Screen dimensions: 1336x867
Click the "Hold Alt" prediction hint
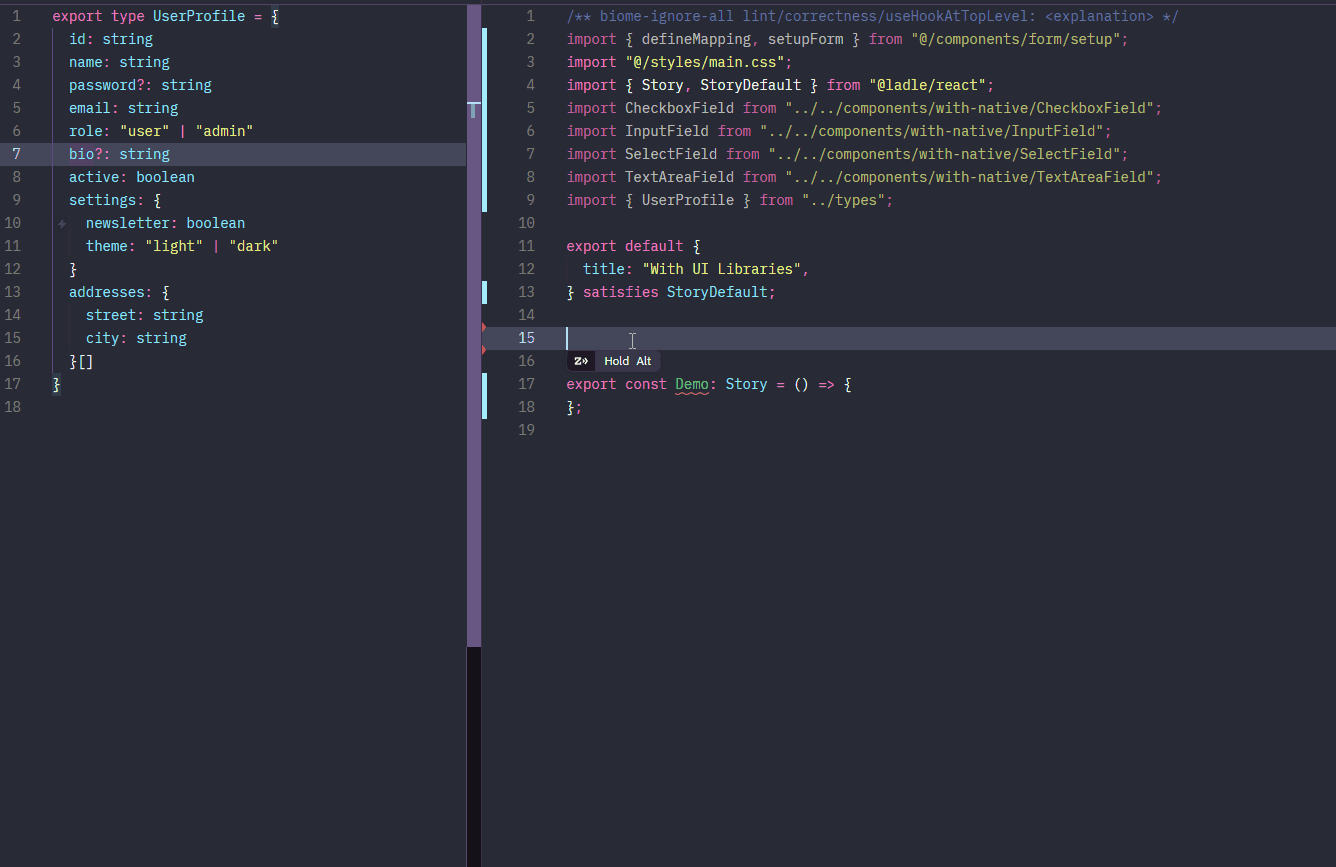pyautogui.click(x=627, y=361)
